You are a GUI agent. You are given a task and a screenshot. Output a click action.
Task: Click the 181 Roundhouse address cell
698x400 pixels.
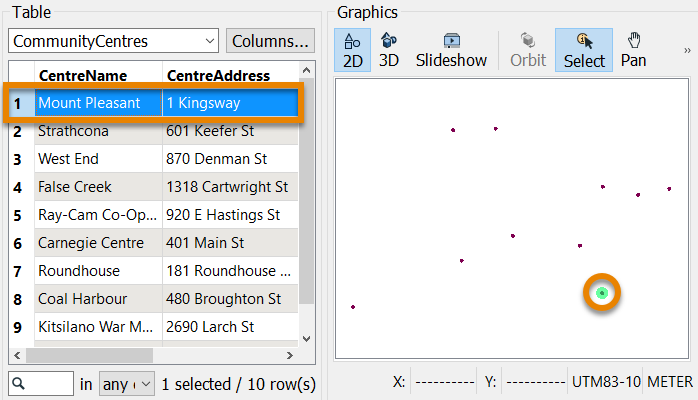(230, 271)
